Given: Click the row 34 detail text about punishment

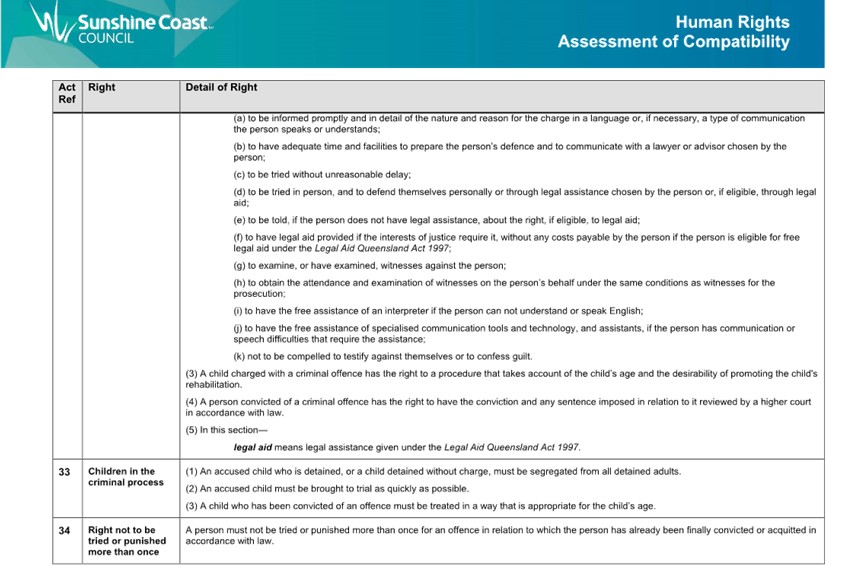Looking at the screenshot, I should (500, 535).
